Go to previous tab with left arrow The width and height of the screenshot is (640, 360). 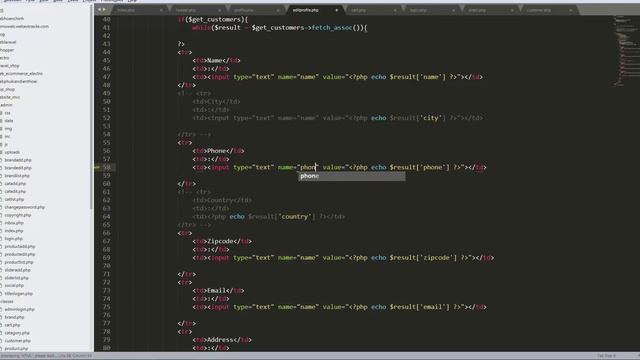coord(99,9)
